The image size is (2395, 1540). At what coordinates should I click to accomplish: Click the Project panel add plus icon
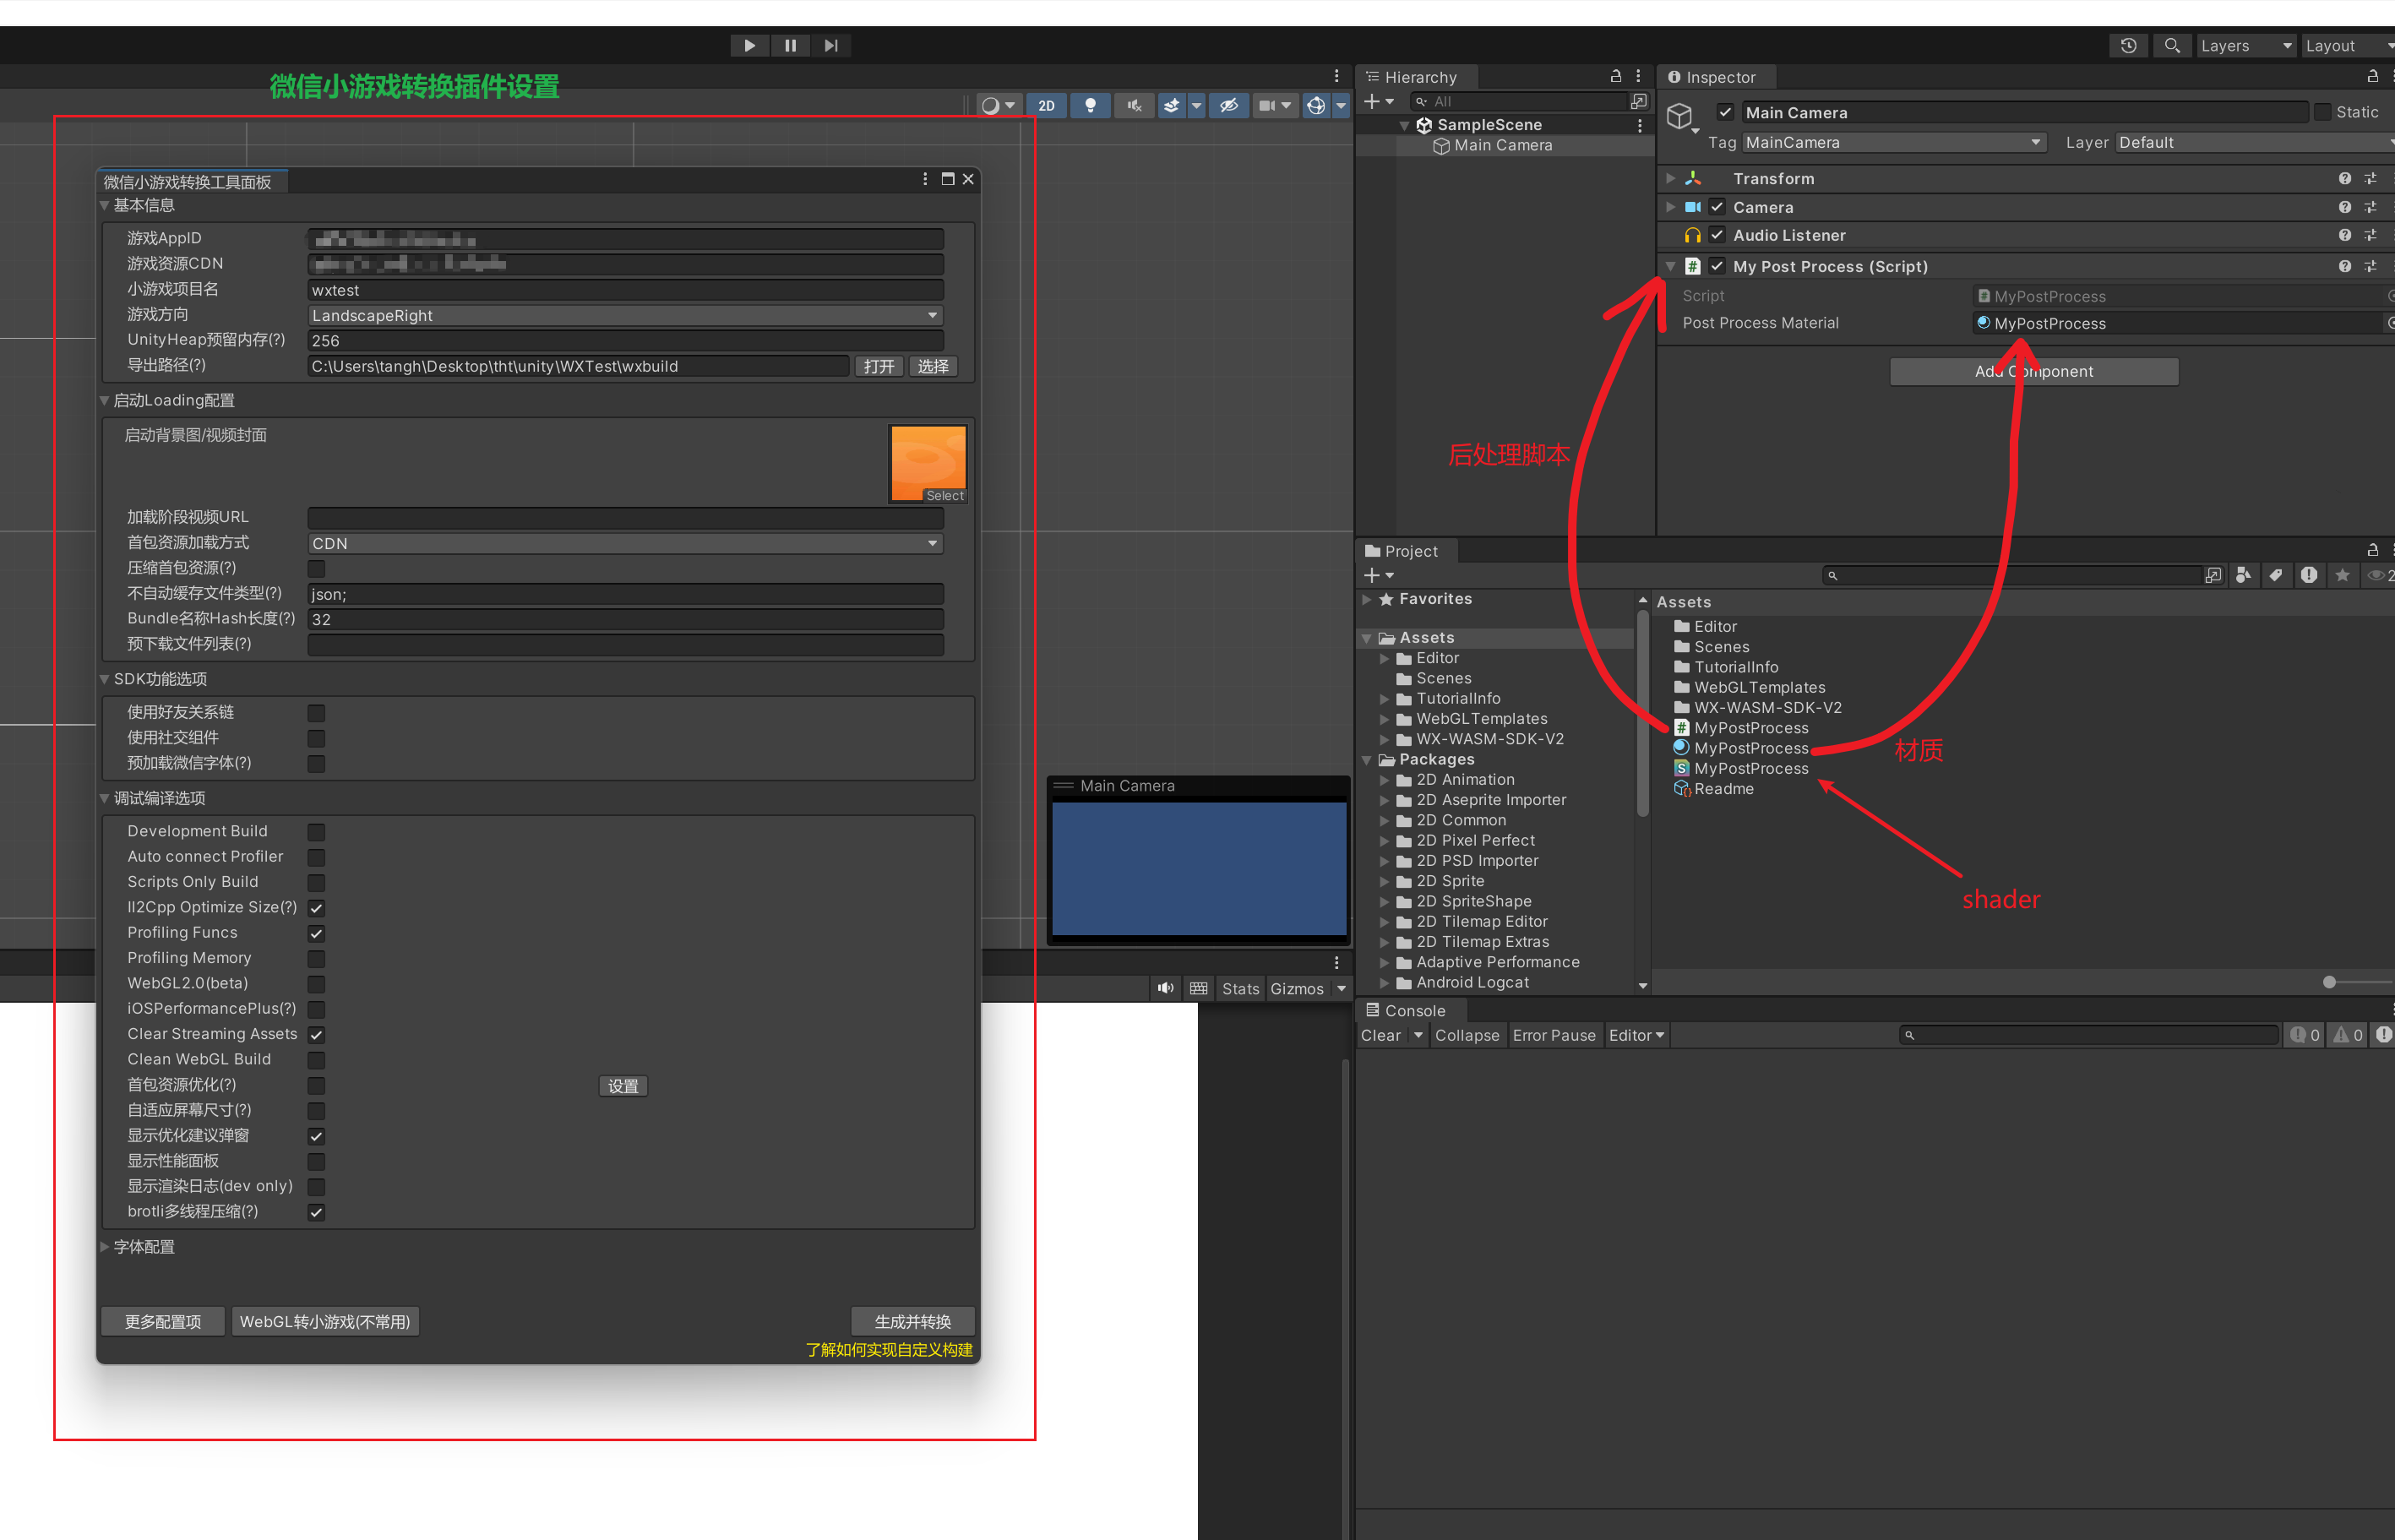[x=1372, y=576]
